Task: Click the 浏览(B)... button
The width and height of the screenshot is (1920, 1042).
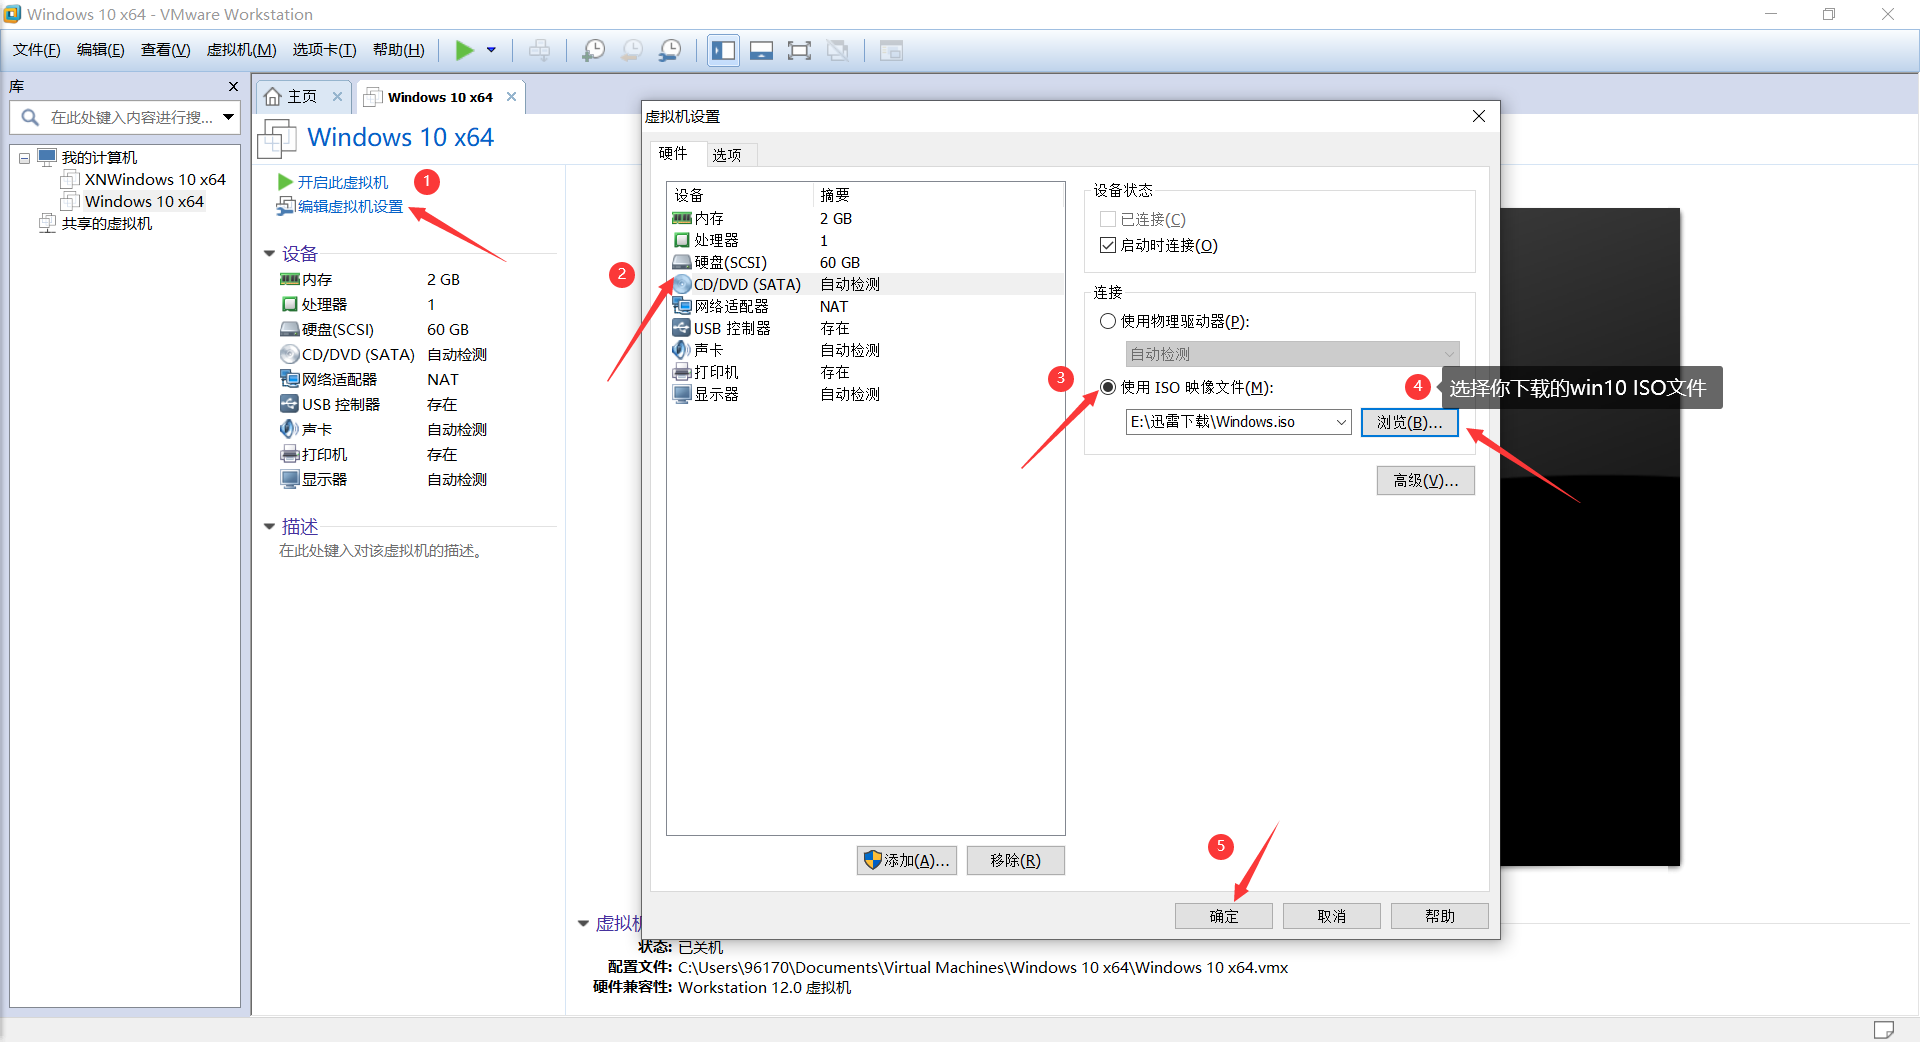Action: coord(1409,422)
